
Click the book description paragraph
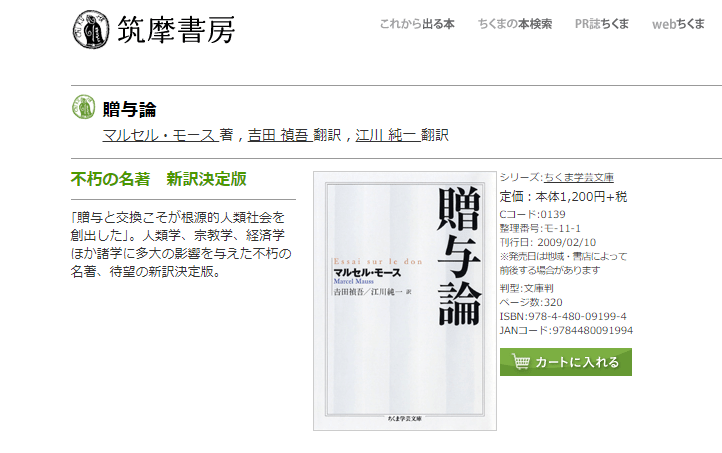coord(181,244)
